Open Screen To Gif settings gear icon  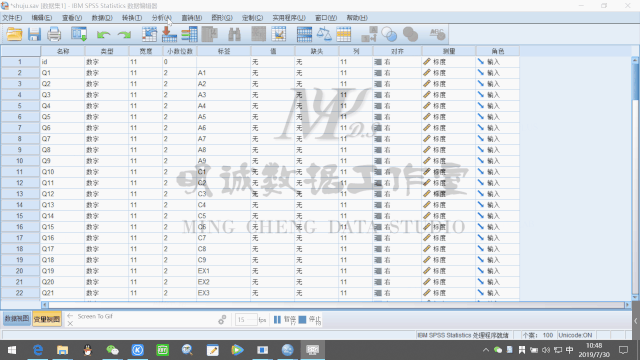(222, 320)
